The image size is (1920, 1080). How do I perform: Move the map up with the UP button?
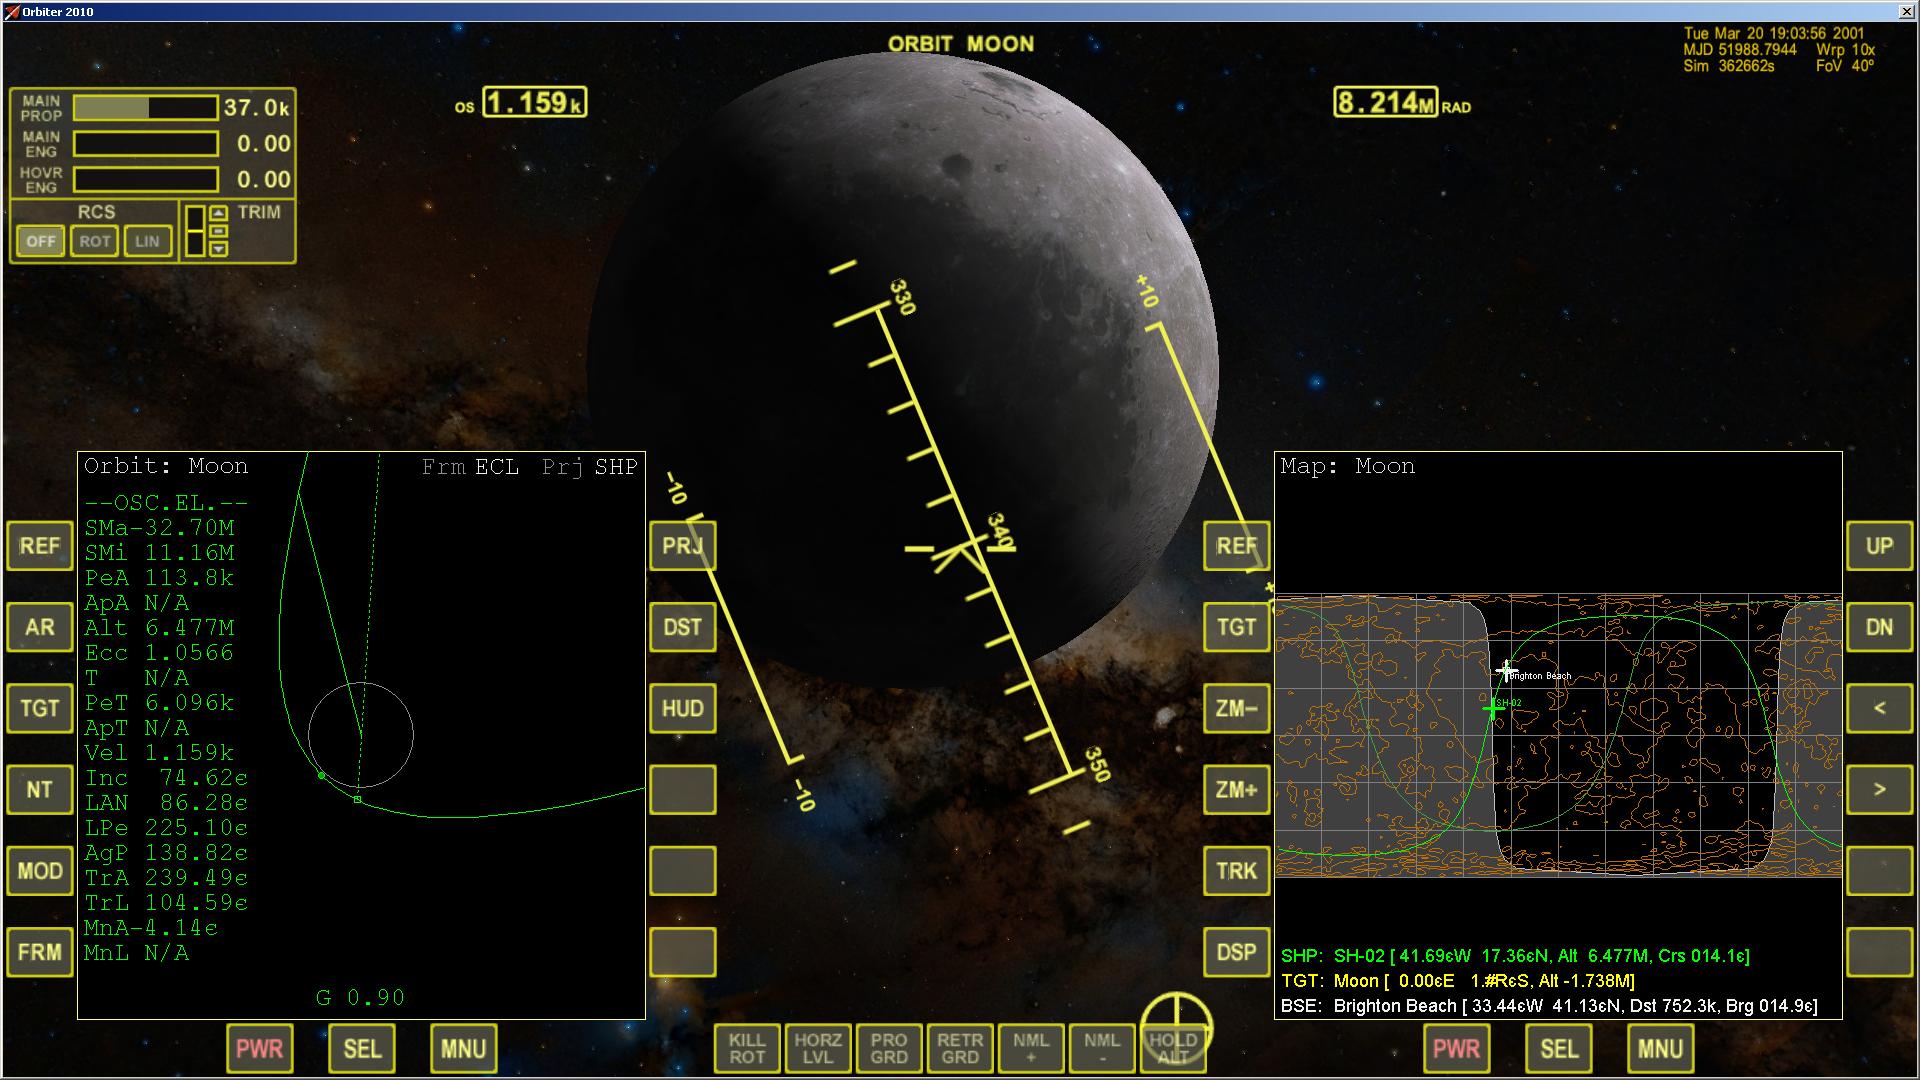coord(1879,546)
